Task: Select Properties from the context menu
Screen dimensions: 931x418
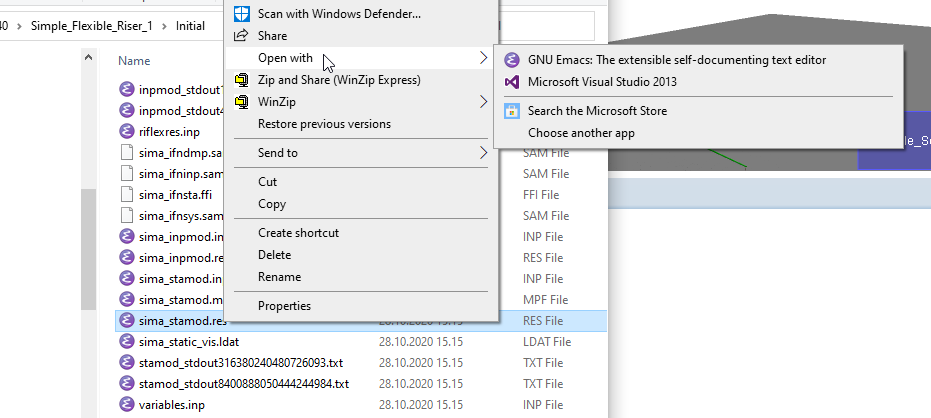Action: point(284,306)
